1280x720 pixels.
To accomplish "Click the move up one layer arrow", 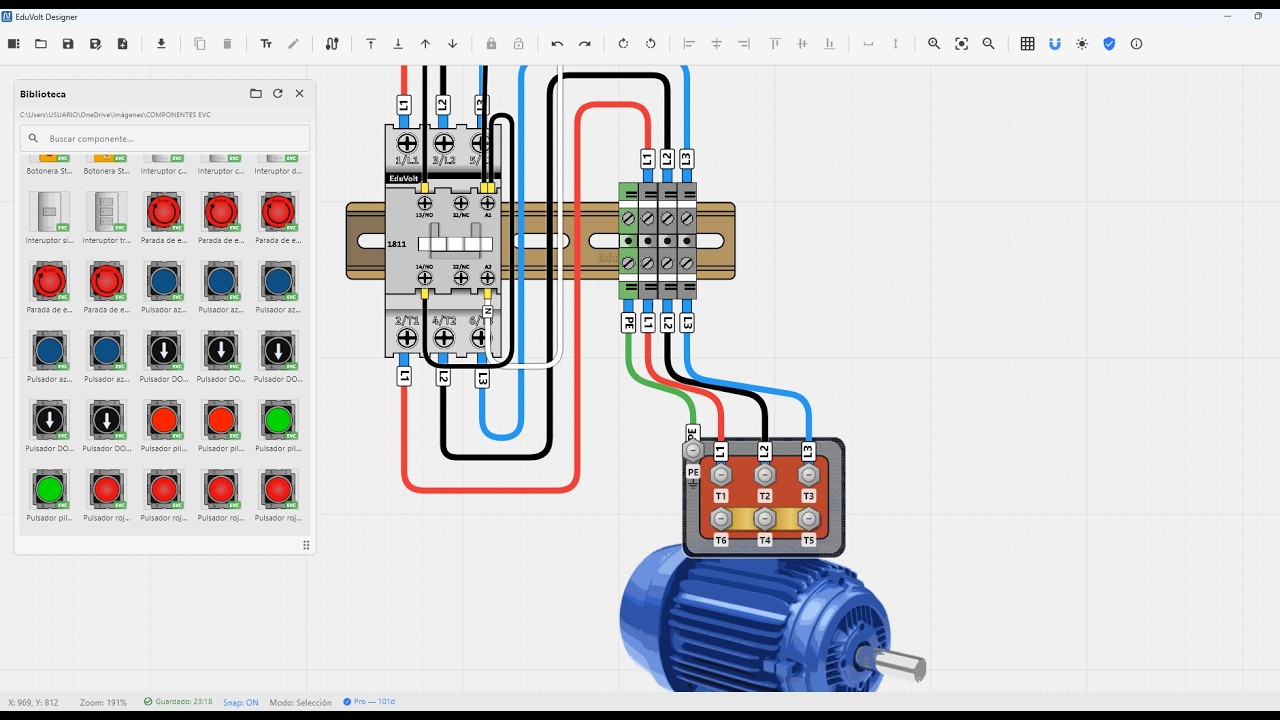I will (x=425, y=44).
